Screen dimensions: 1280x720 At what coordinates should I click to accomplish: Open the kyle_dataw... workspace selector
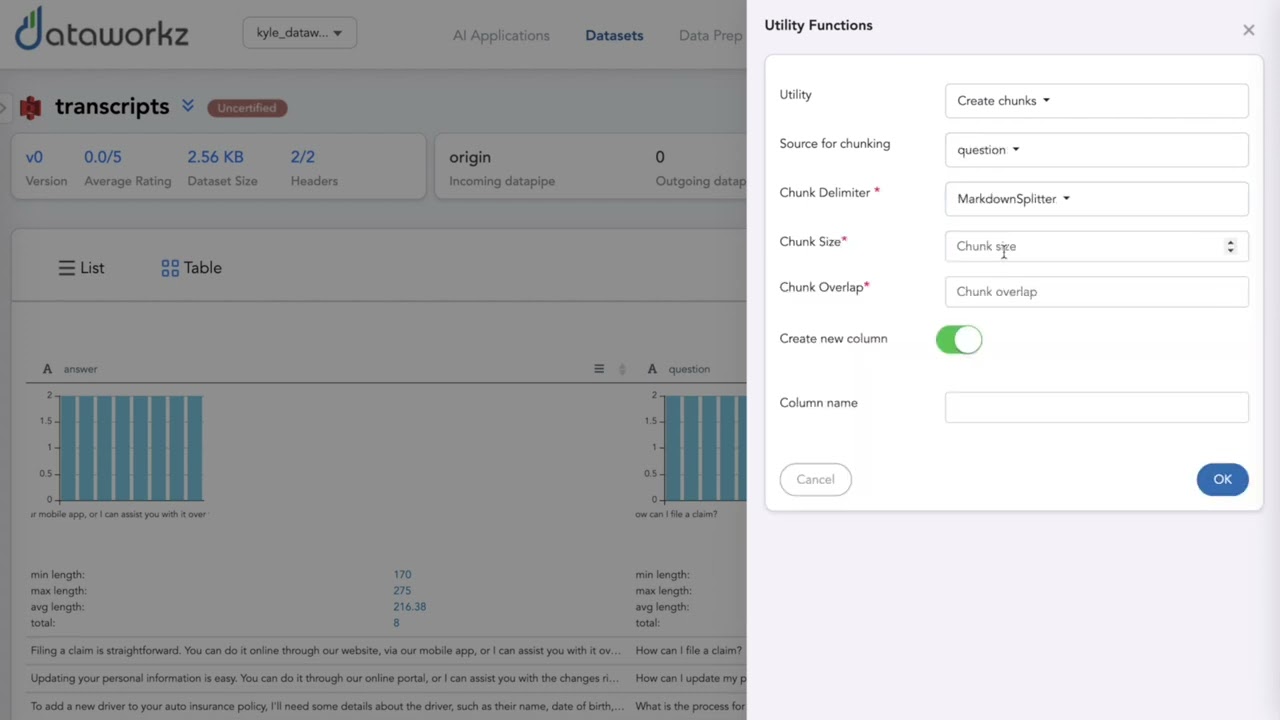tap(299, 33)
